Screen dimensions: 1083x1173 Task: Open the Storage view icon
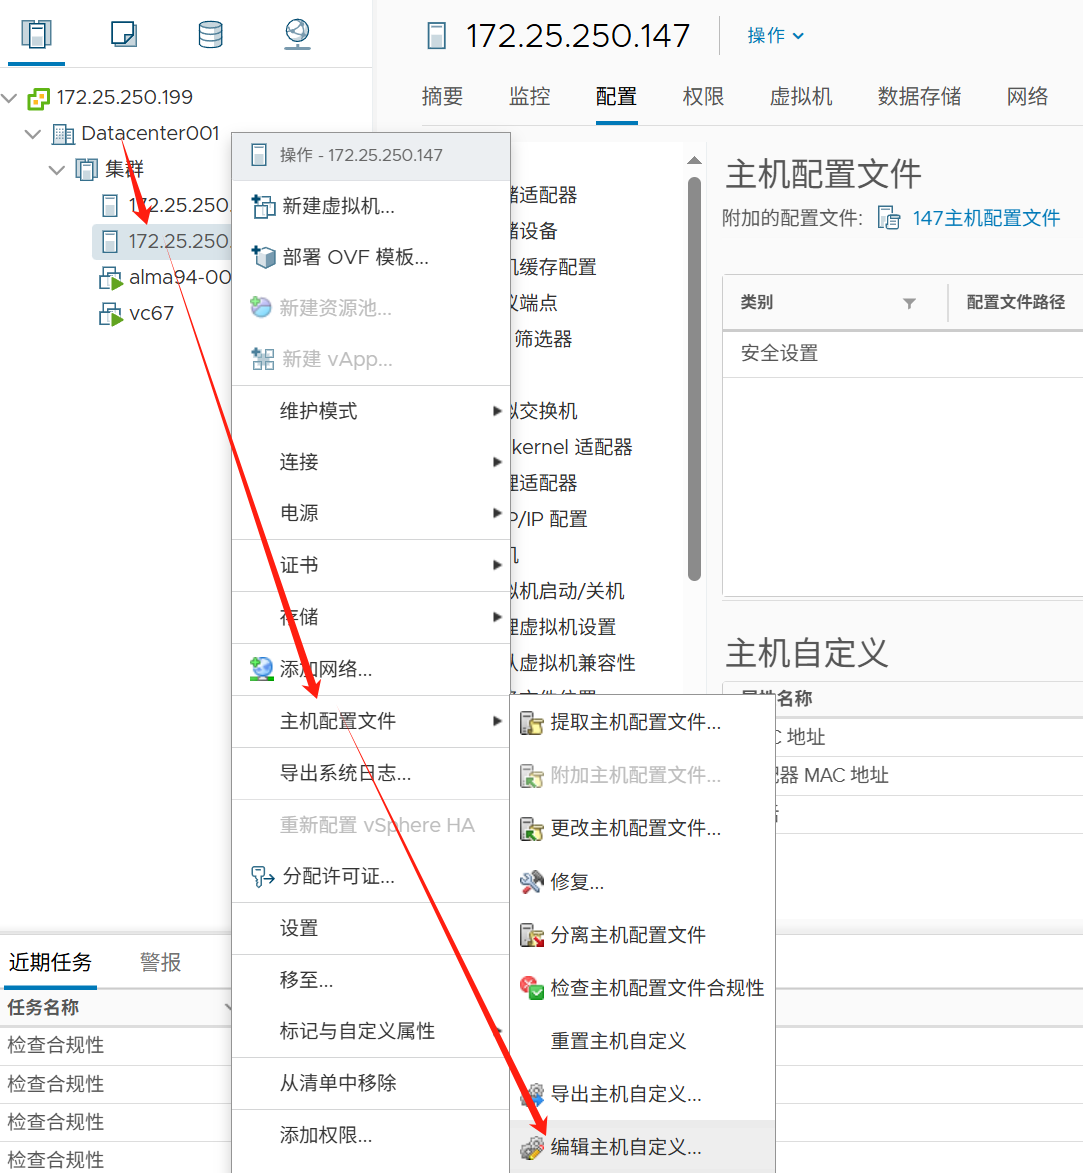click(x=210, y=34)
